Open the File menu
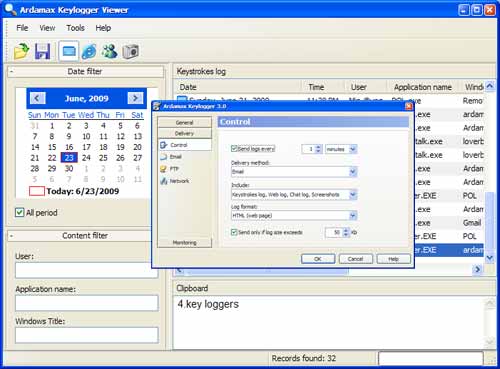This screenshot has width=500, height=369. coord(22,28)
